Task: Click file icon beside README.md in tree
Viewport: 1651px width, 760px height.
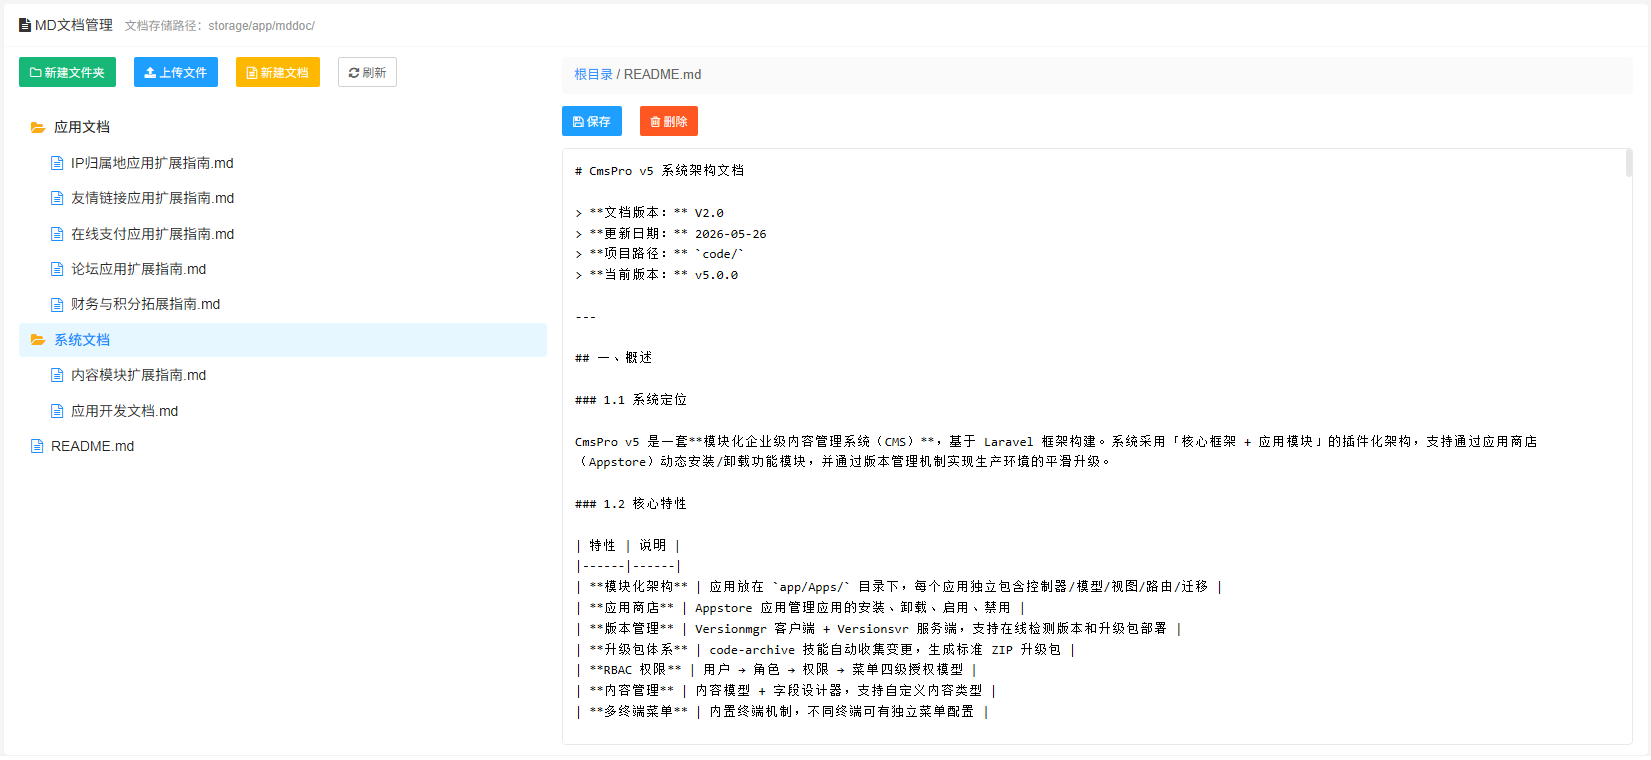Action: (x=37, y=446)
